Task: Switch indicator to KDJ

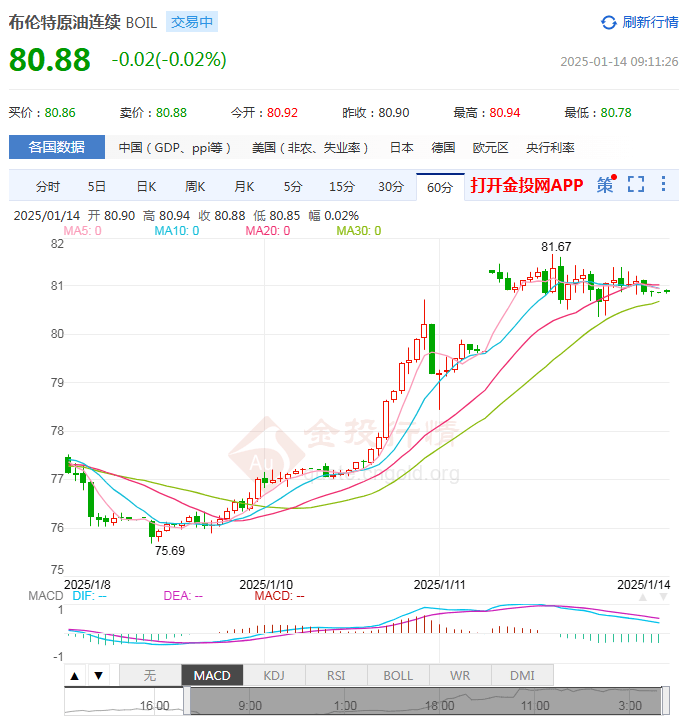Action: [274, 675]
